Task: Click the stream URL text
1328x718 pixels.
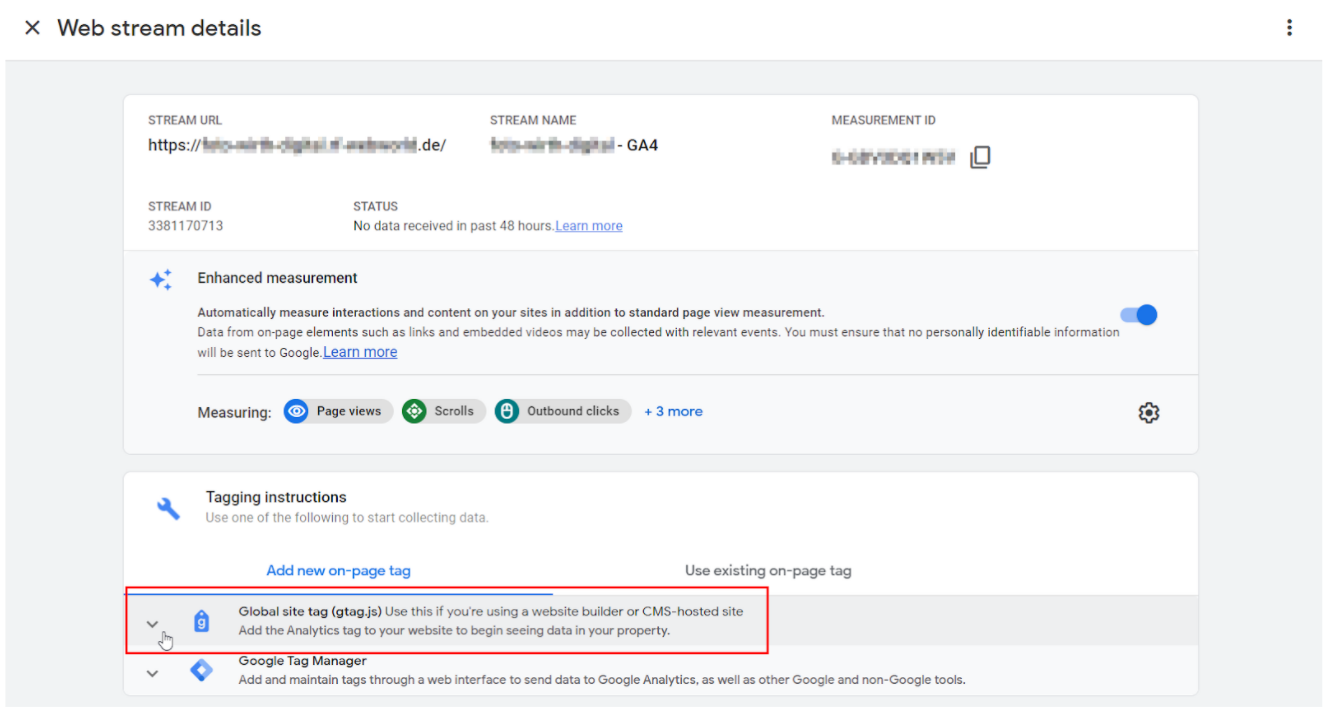Action: pos(297,145)
